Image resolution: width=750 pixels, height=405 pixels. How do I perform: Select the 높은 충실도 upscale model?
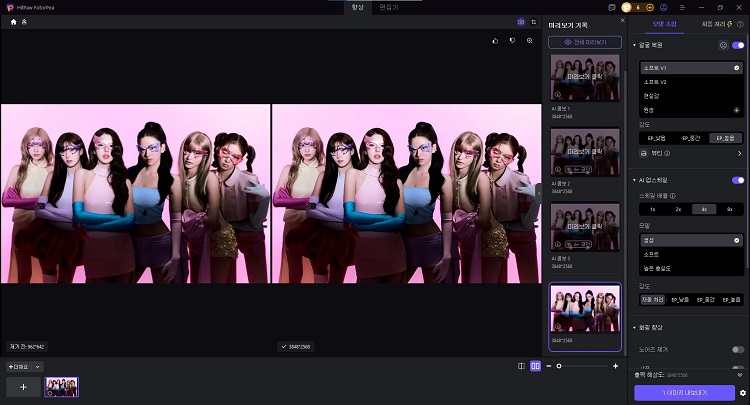[691, 268]
